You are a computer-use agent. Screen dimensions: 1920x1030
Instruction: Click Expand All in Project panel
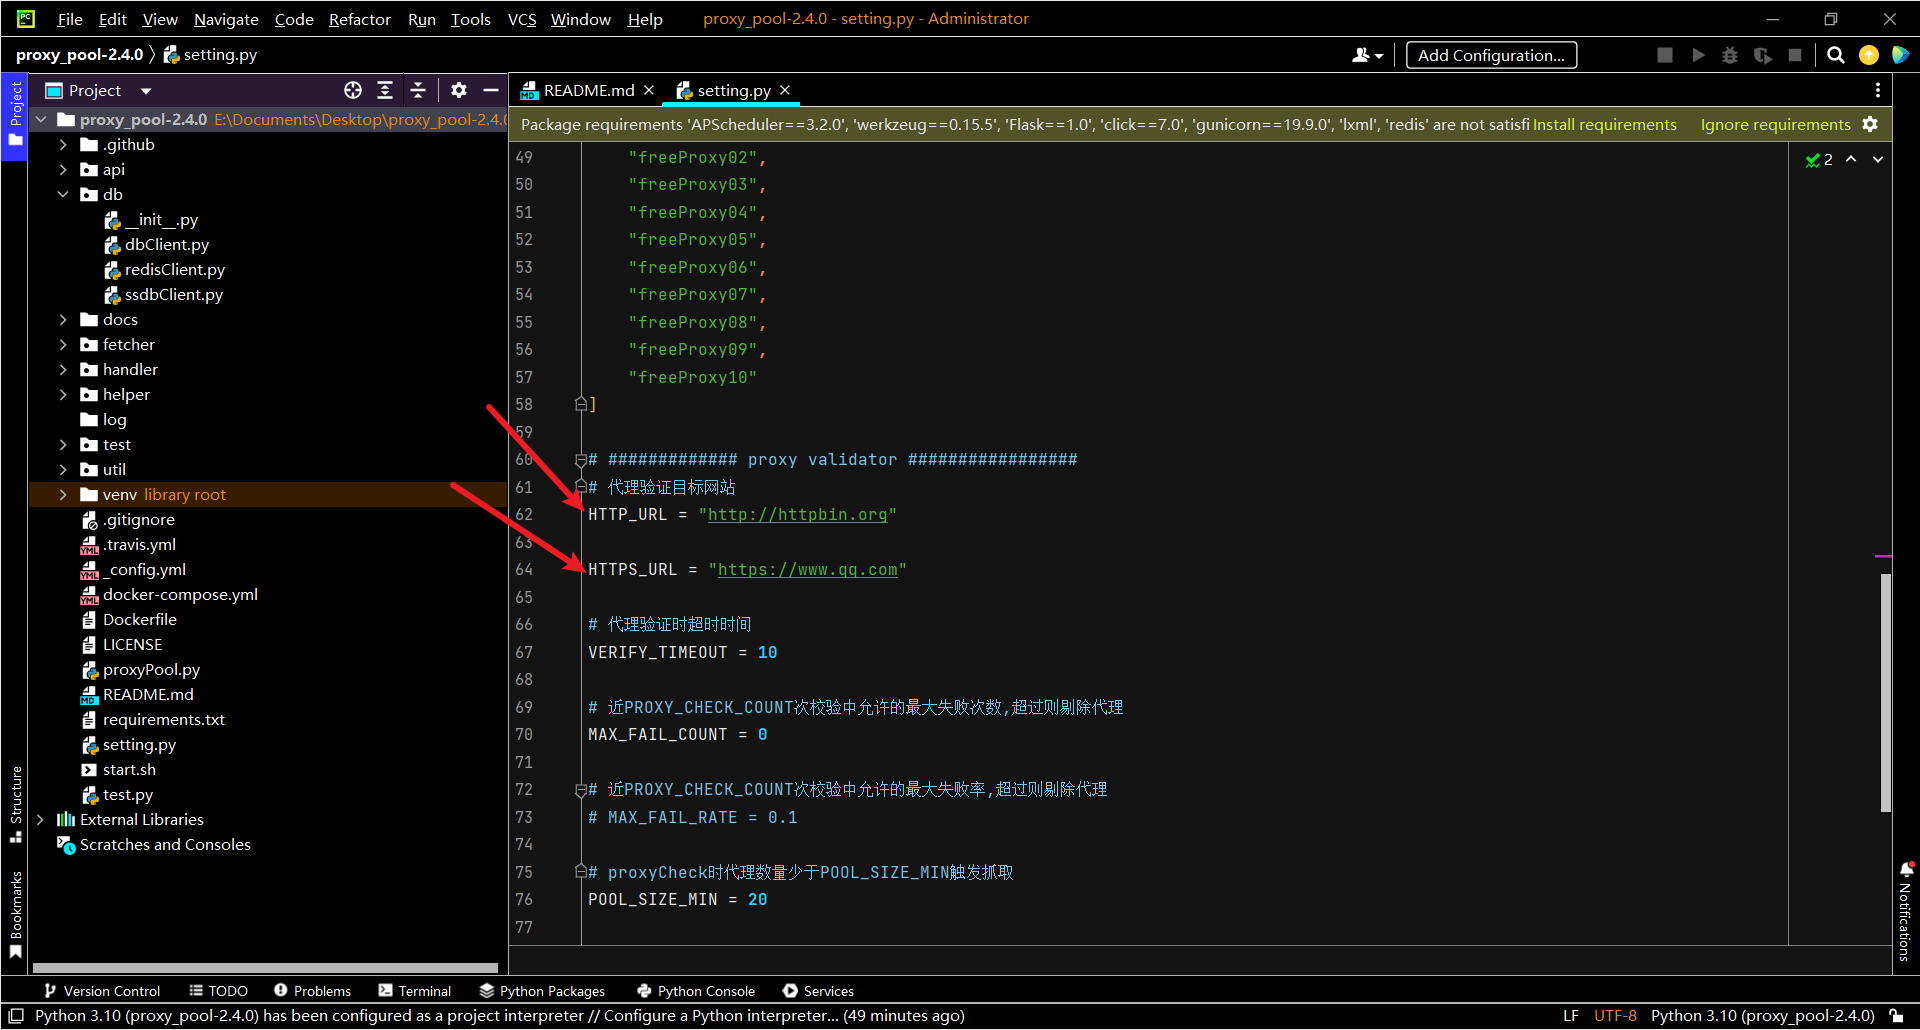tap(385, 90)
